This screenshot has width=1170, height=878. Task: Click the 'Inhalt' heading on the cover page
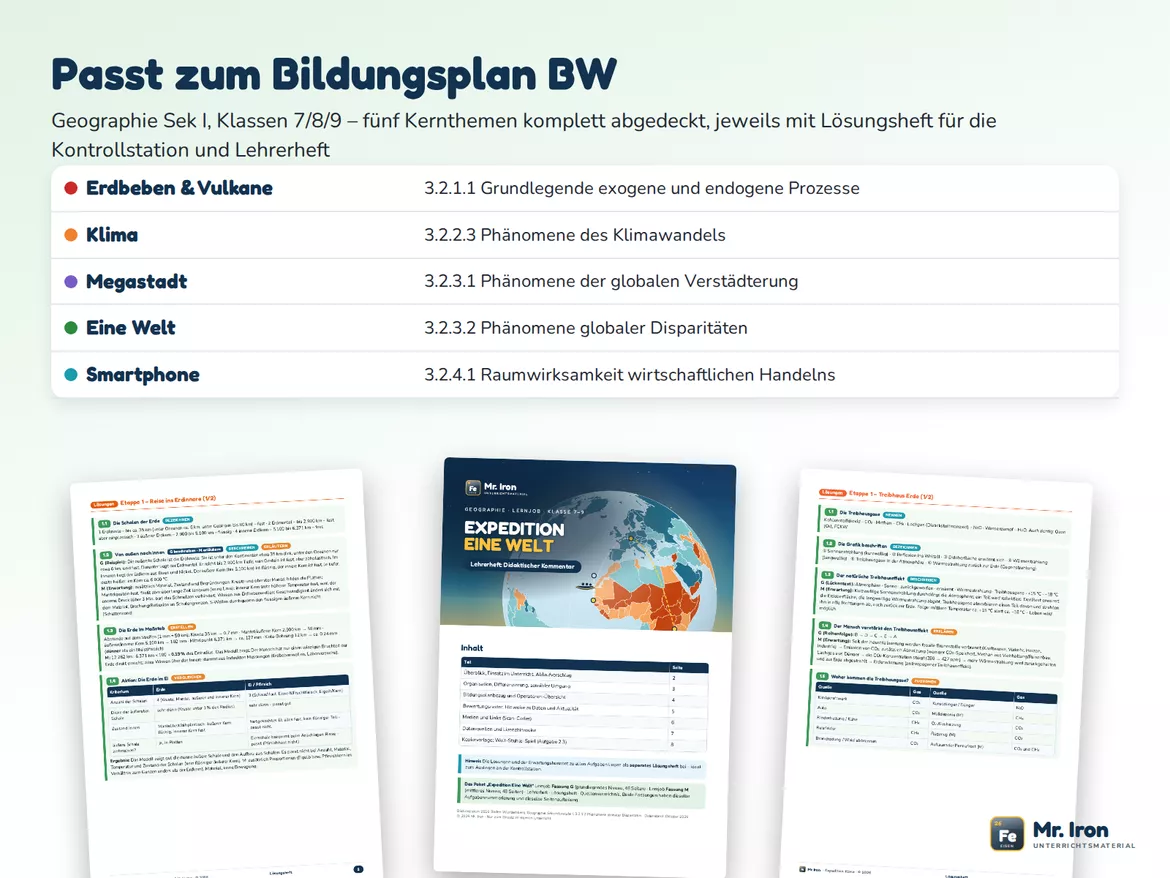coord(472,647)
